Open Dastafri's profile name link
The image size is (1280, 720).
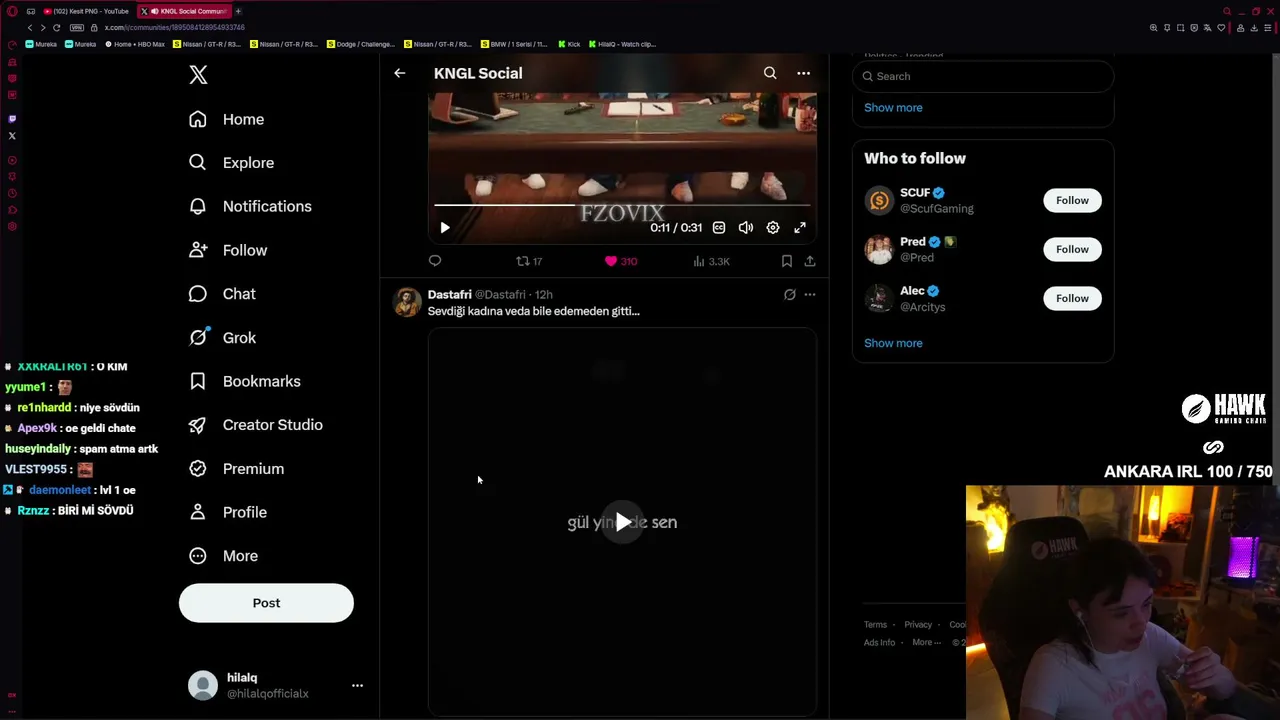(450, 295)
